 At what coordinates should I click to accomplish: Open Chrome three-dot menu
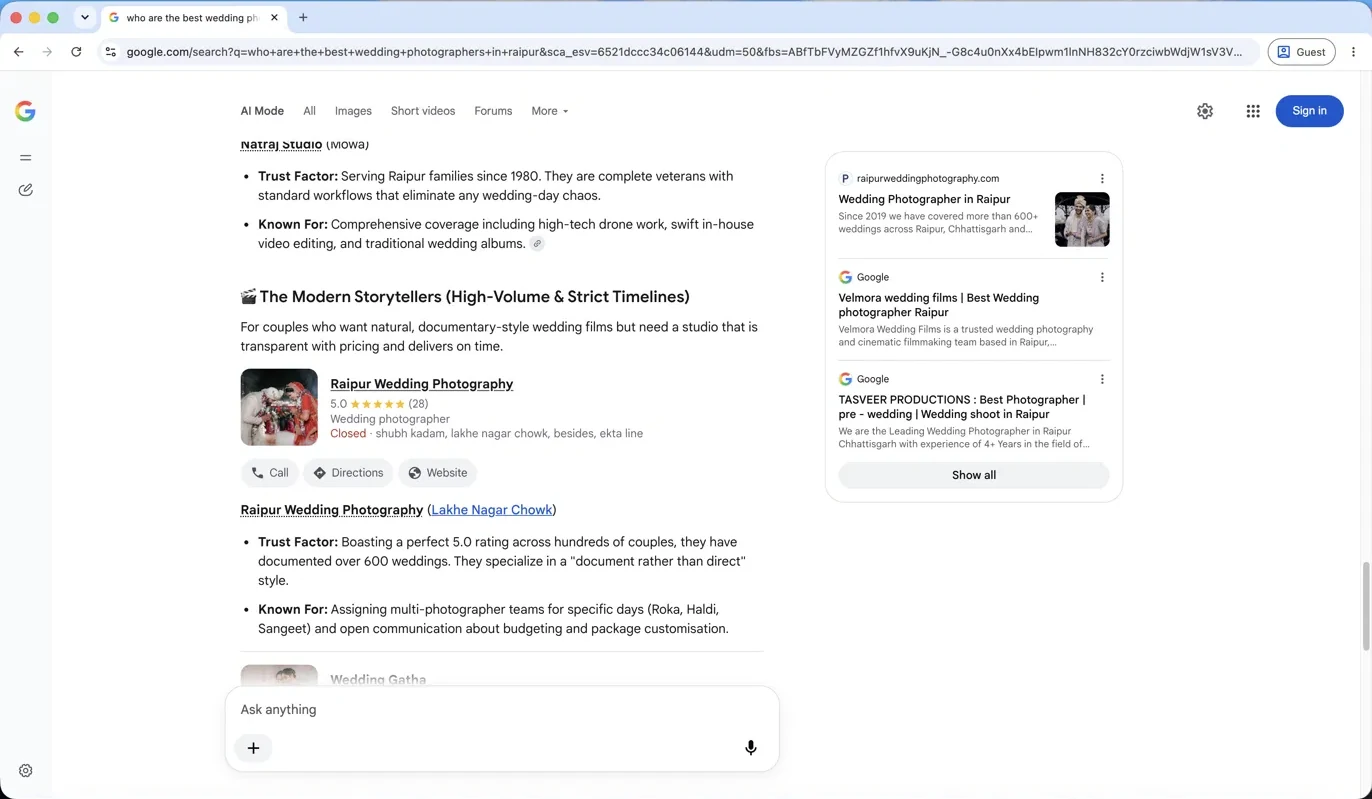(x=1353, y=52)
